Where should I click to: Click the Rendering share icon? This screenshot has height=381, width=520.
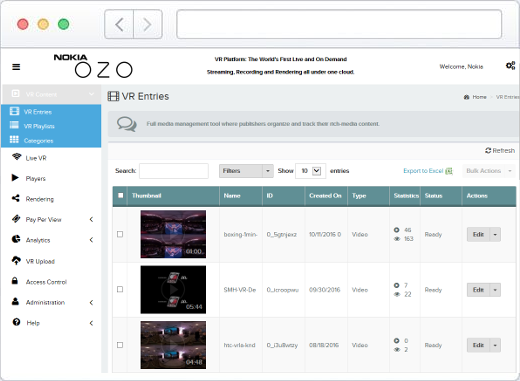pyautogui.click(x=16, y=198)
